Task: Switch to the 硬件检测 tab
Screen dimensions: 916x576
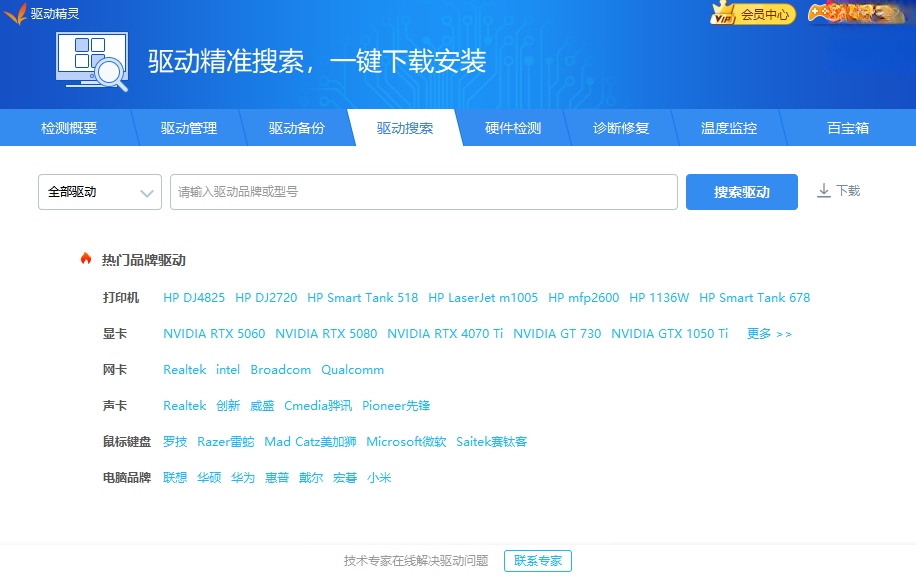Action: click(x=513, y=128)
